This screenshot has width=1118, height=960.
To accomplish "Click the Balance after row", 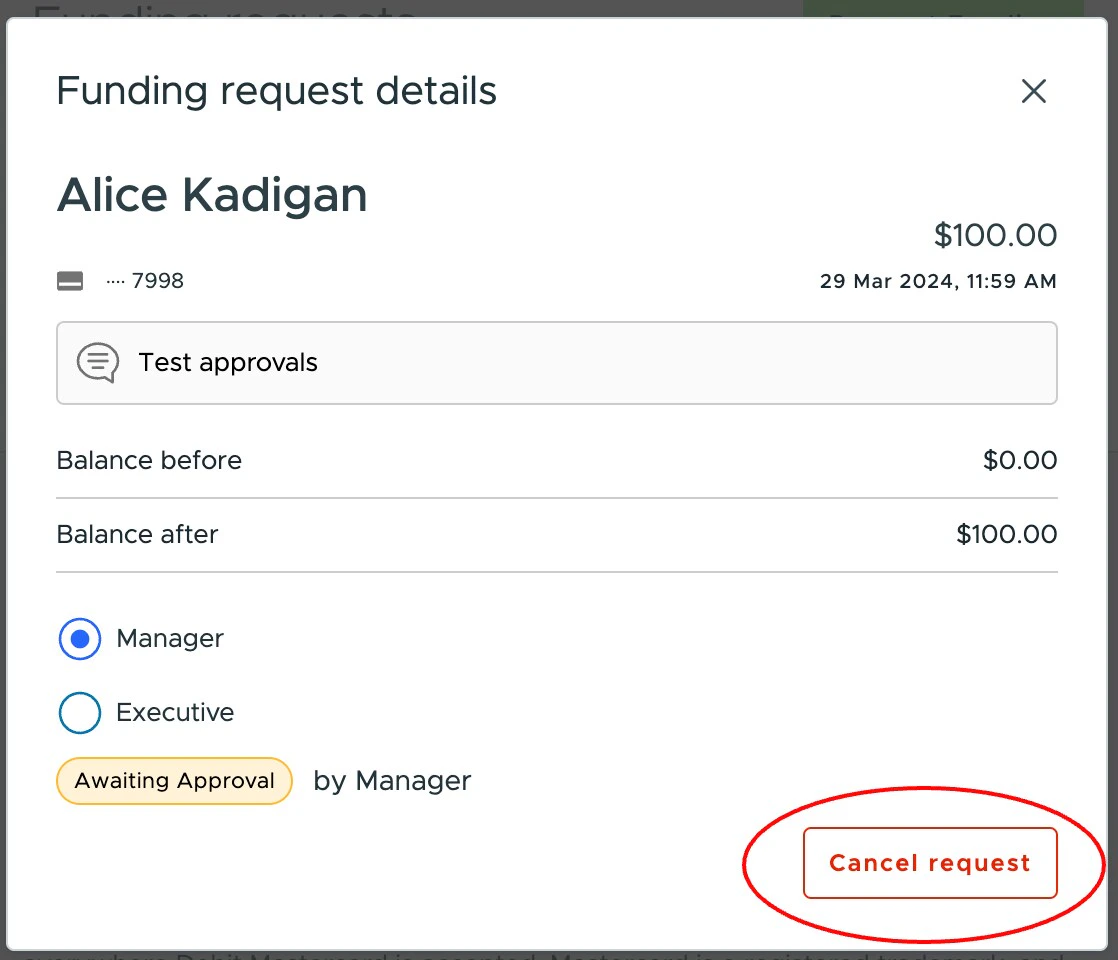I will (x=137, y=534).
